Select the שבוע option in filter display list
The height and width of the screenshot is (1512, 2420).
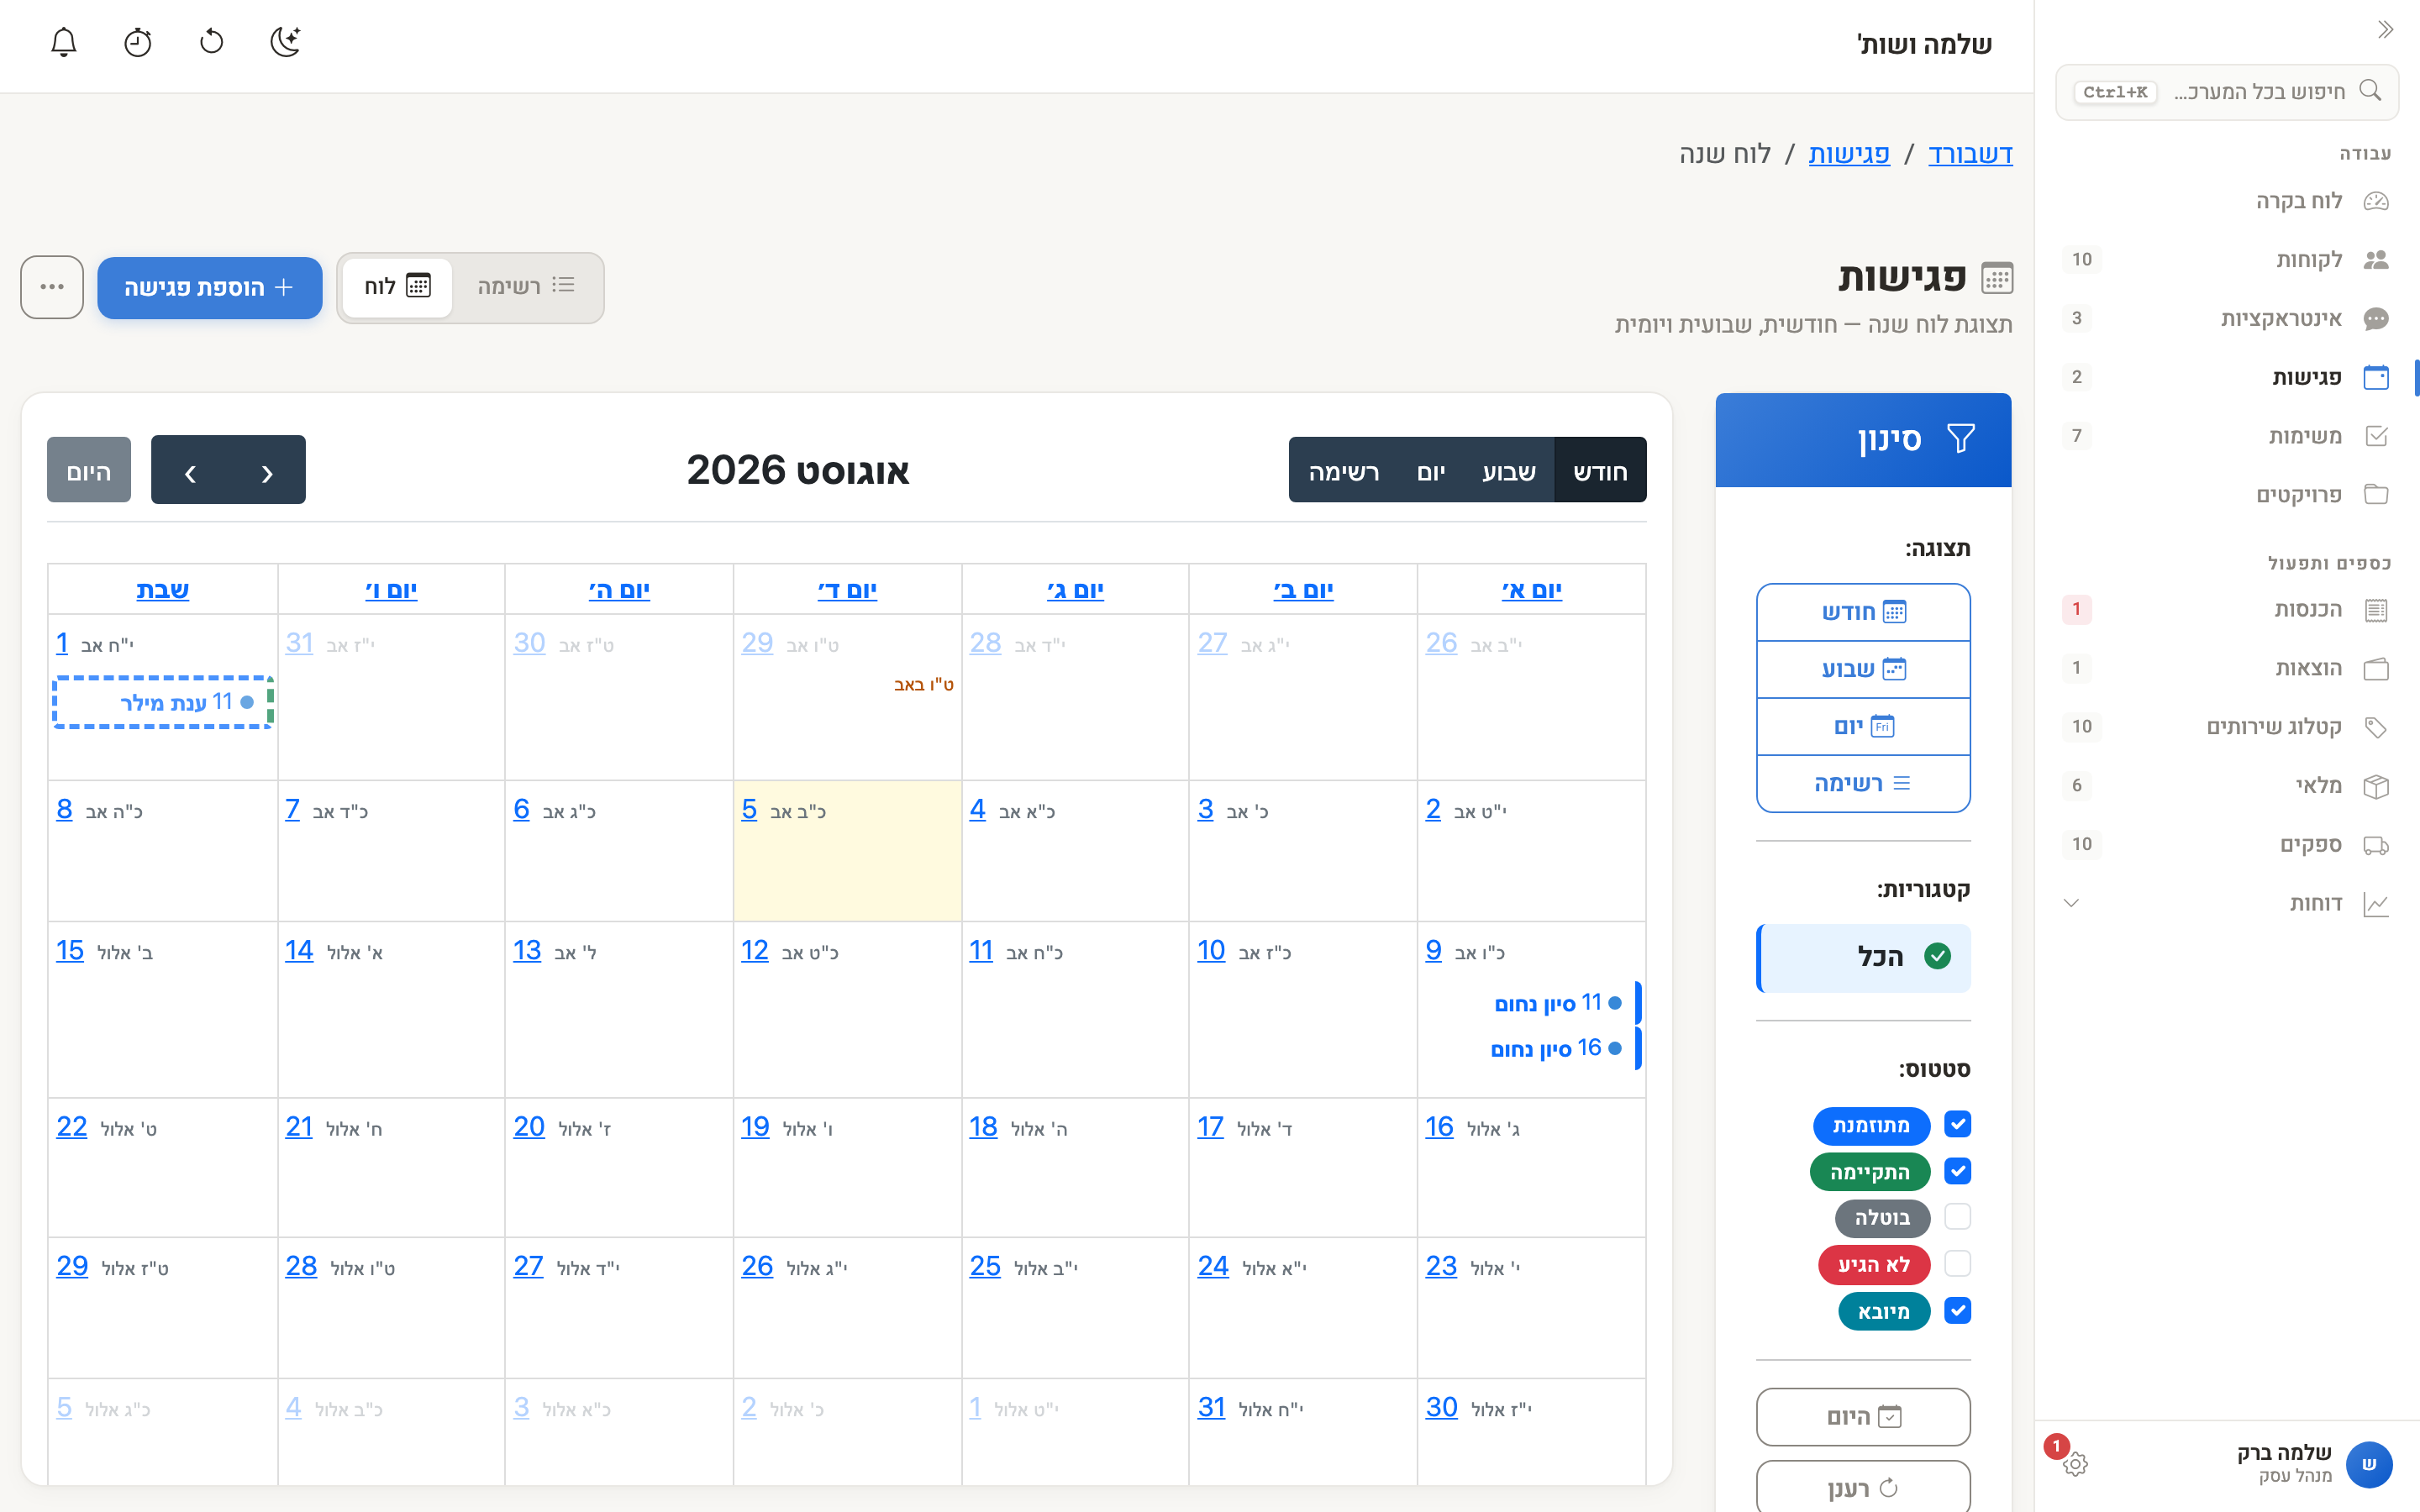[1863, 669]
